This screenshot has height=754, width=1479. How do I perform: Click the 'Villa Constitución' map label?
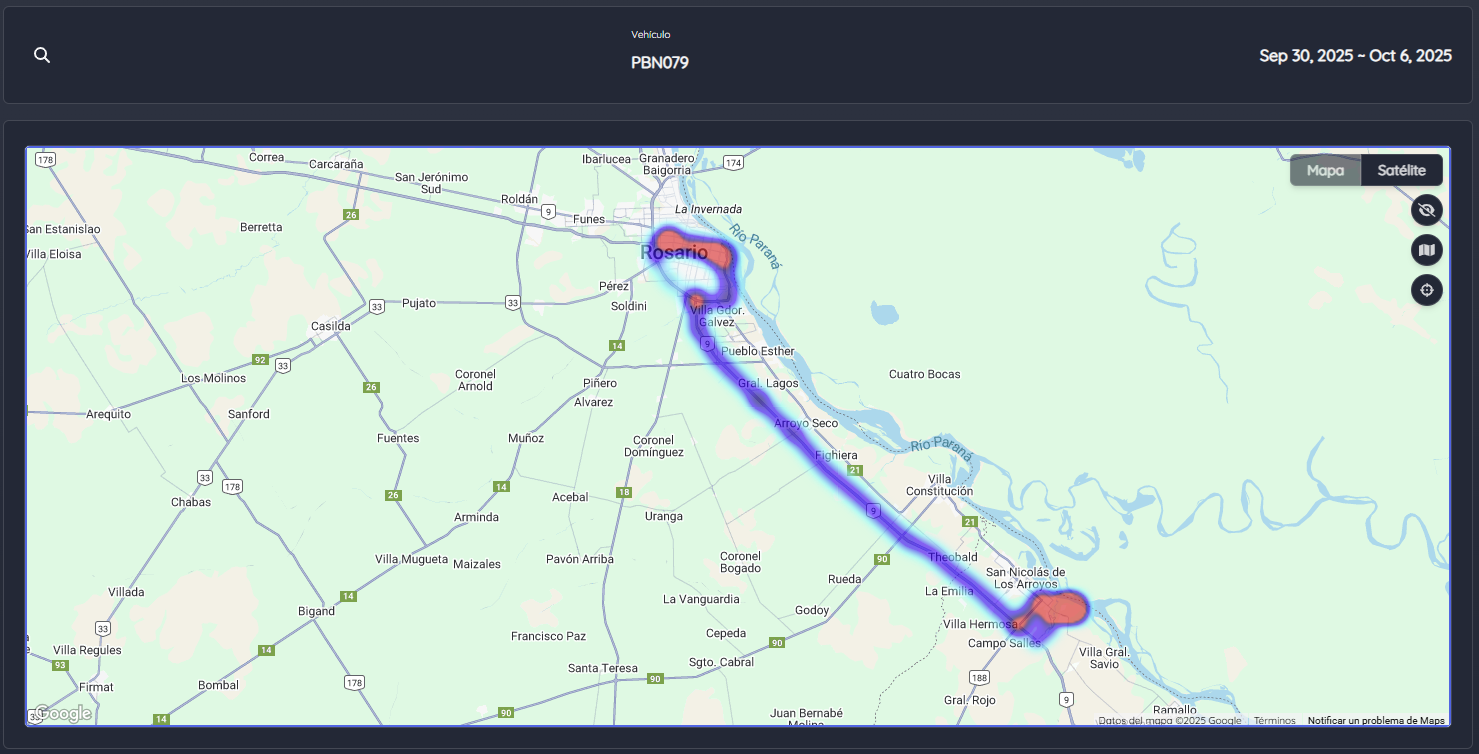[940, 485]
